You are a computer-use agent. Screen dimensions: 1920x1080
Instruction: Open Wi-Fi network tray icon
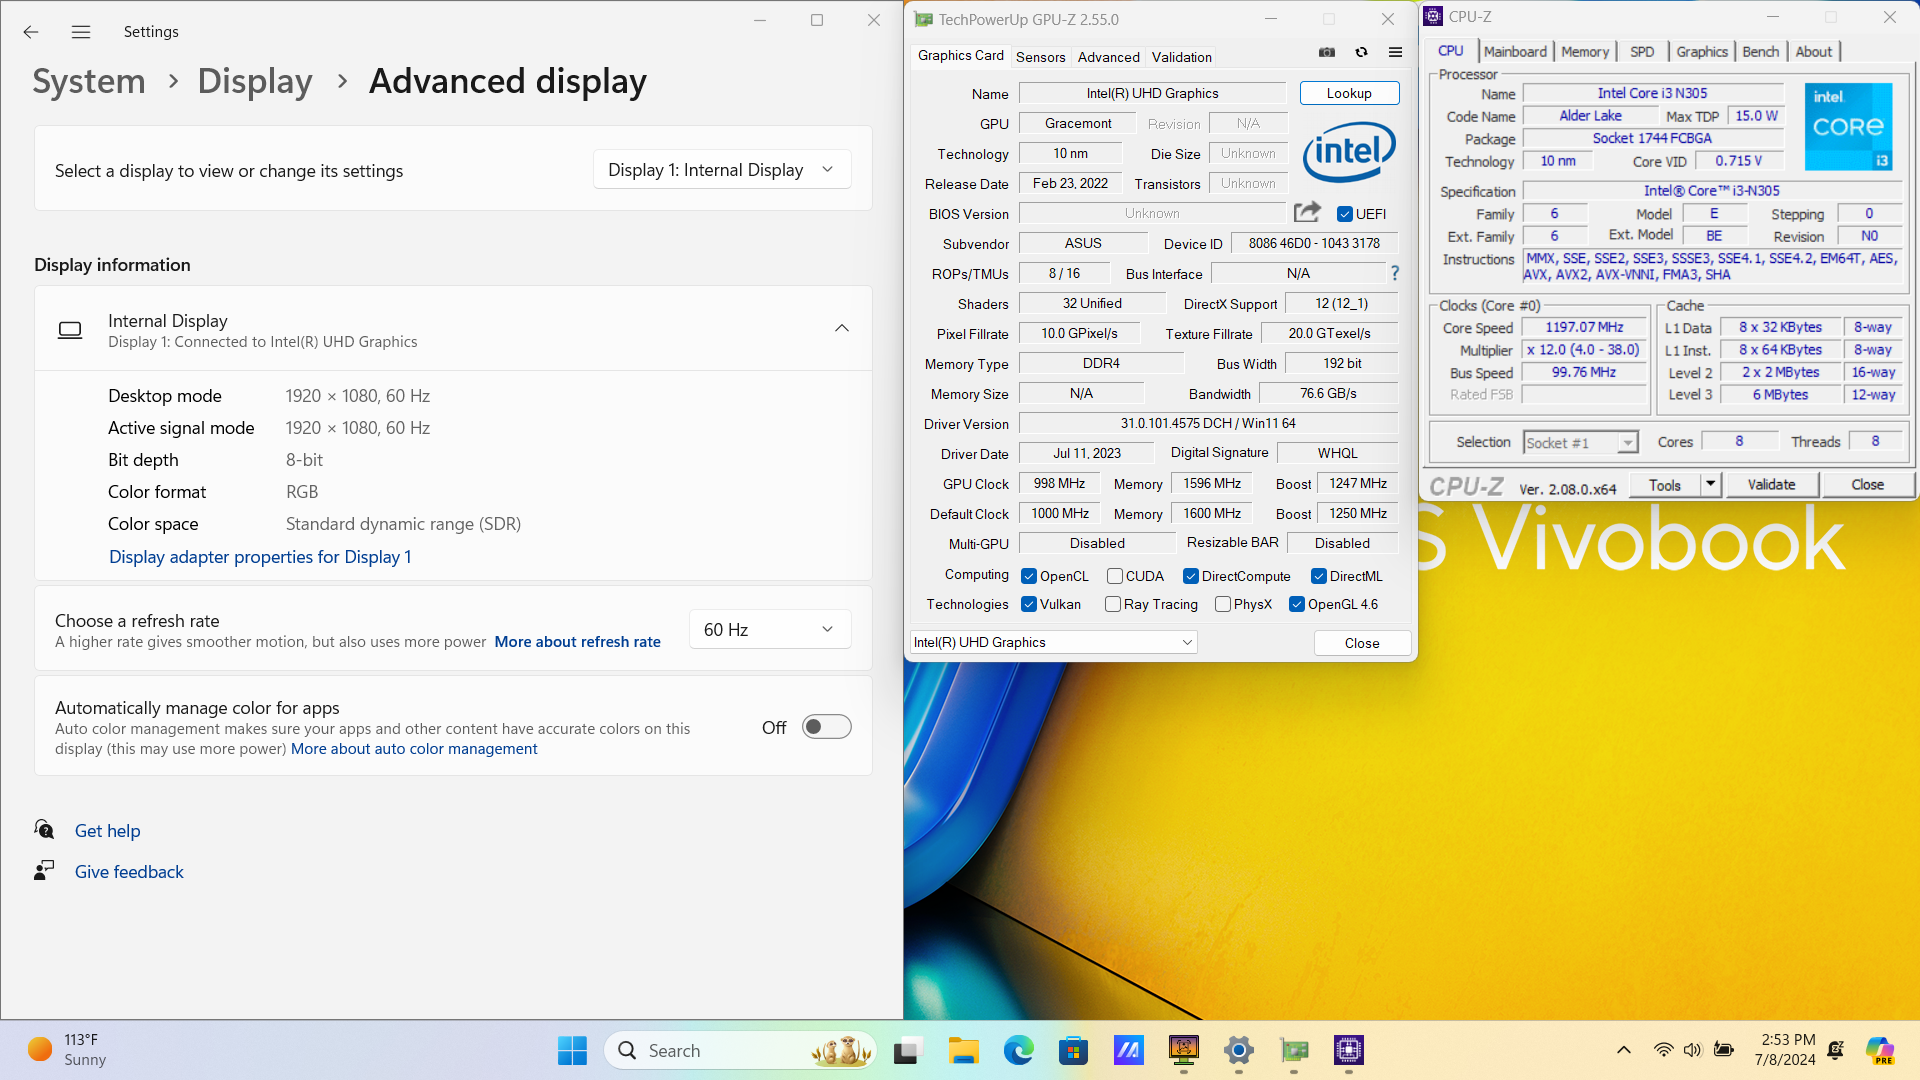tap(1663, 1050)
